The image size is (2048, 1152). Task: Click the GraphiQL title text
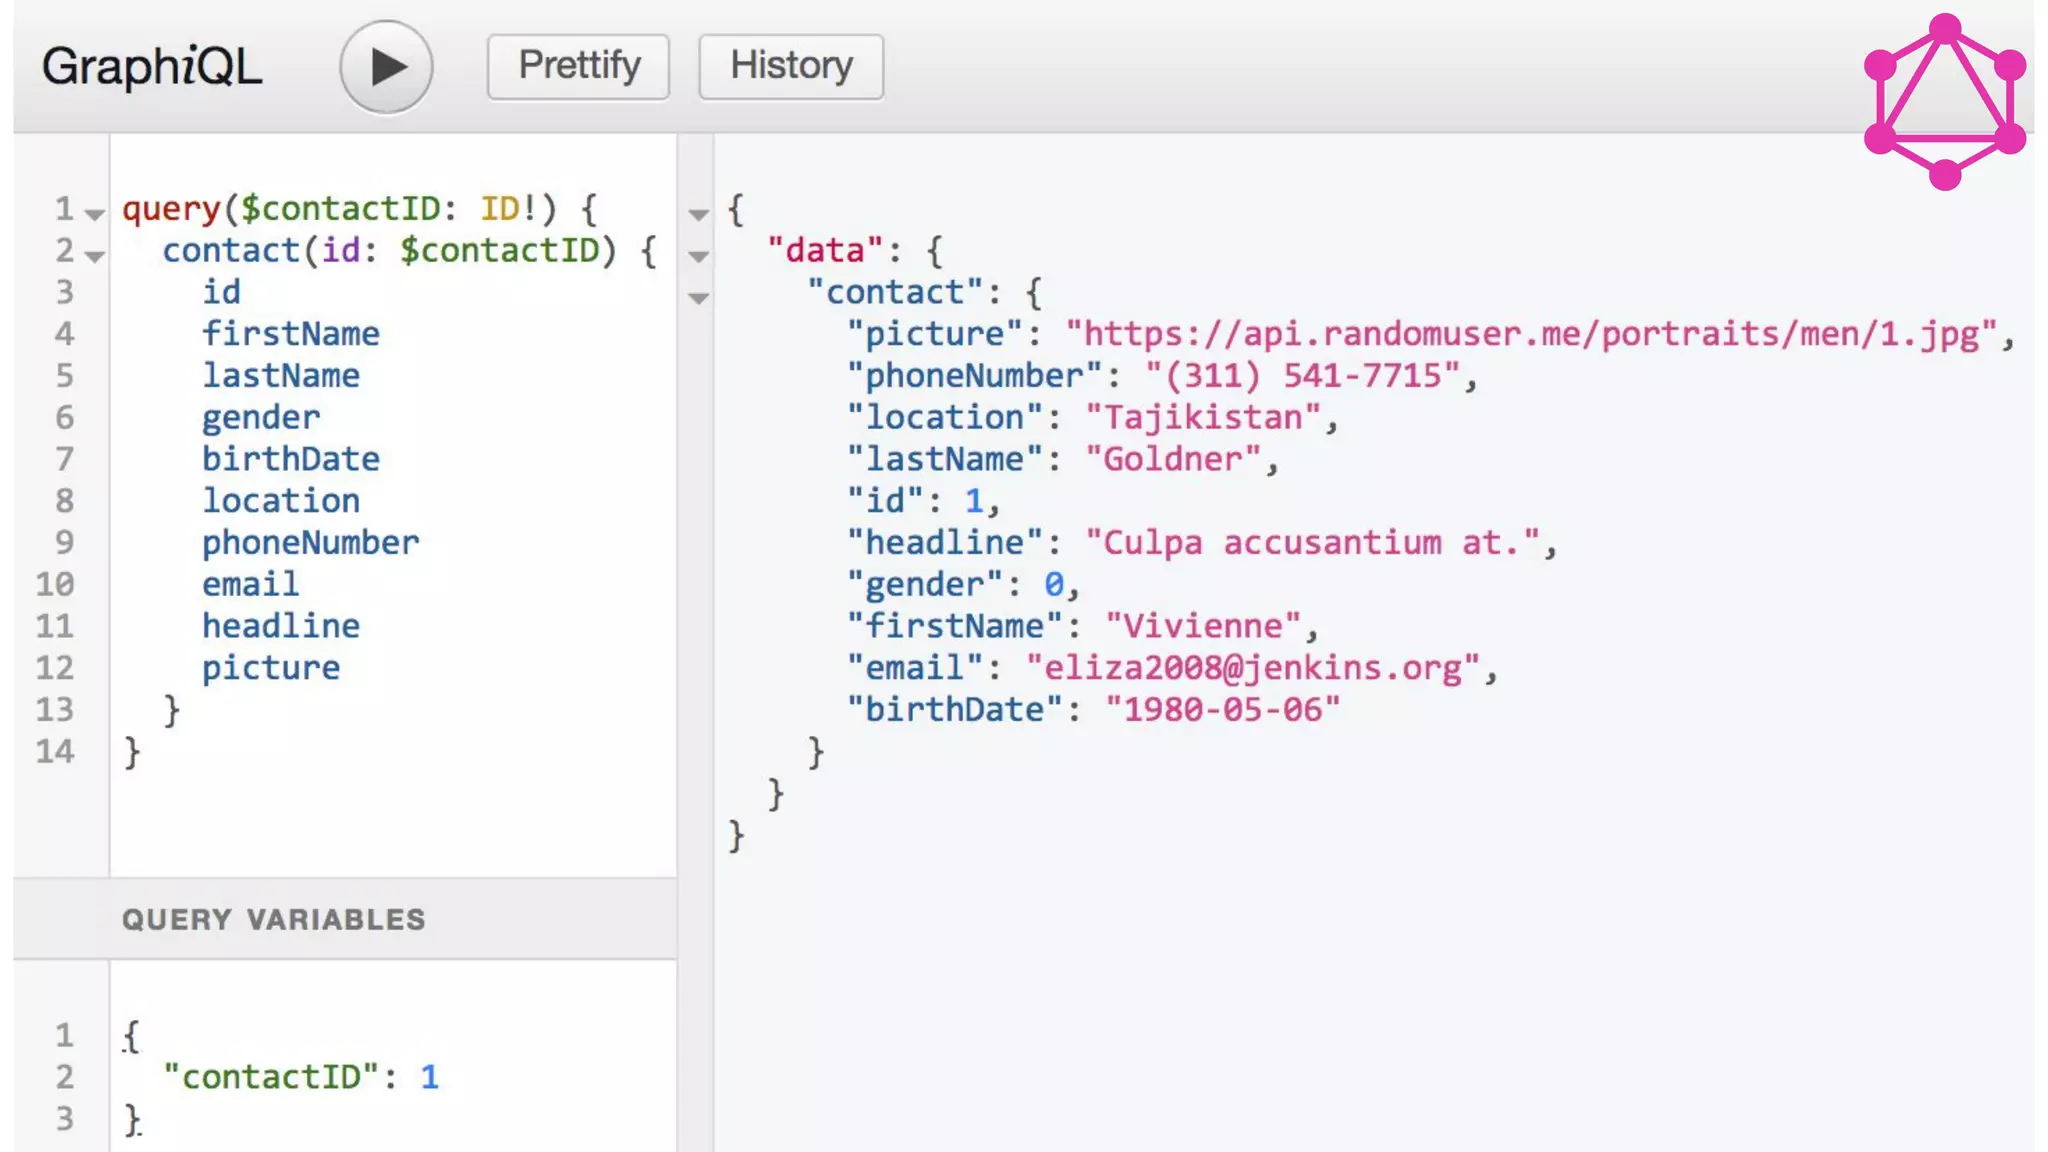point(151,67)
